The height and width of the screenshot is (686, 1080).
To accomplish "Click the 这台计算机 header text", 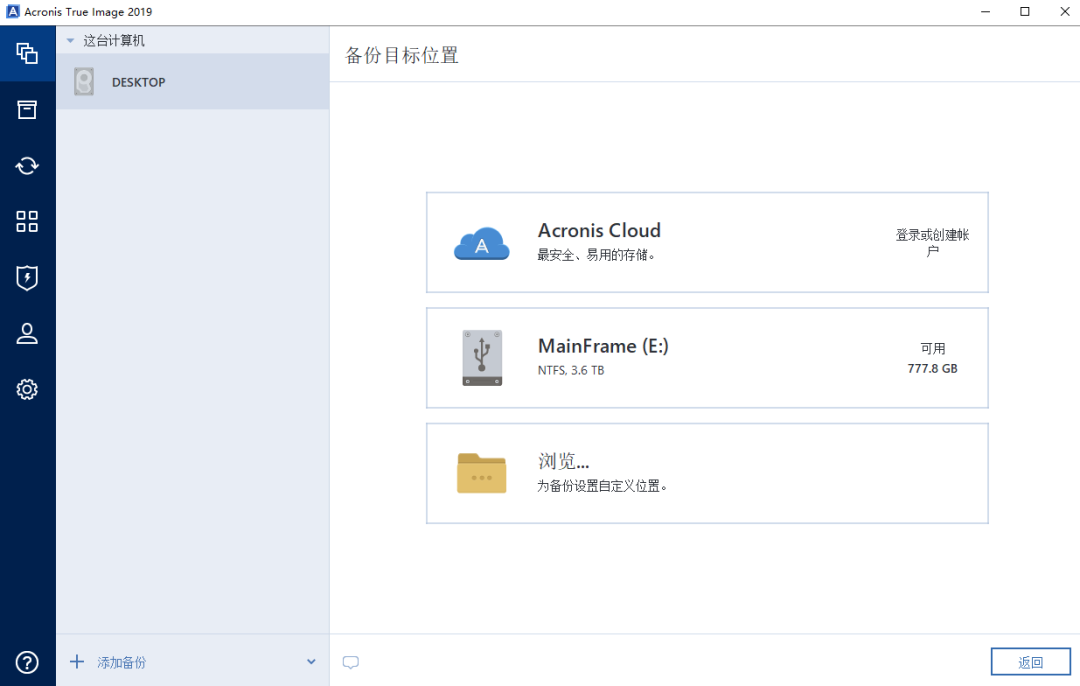I will click(x=114, y=41).
